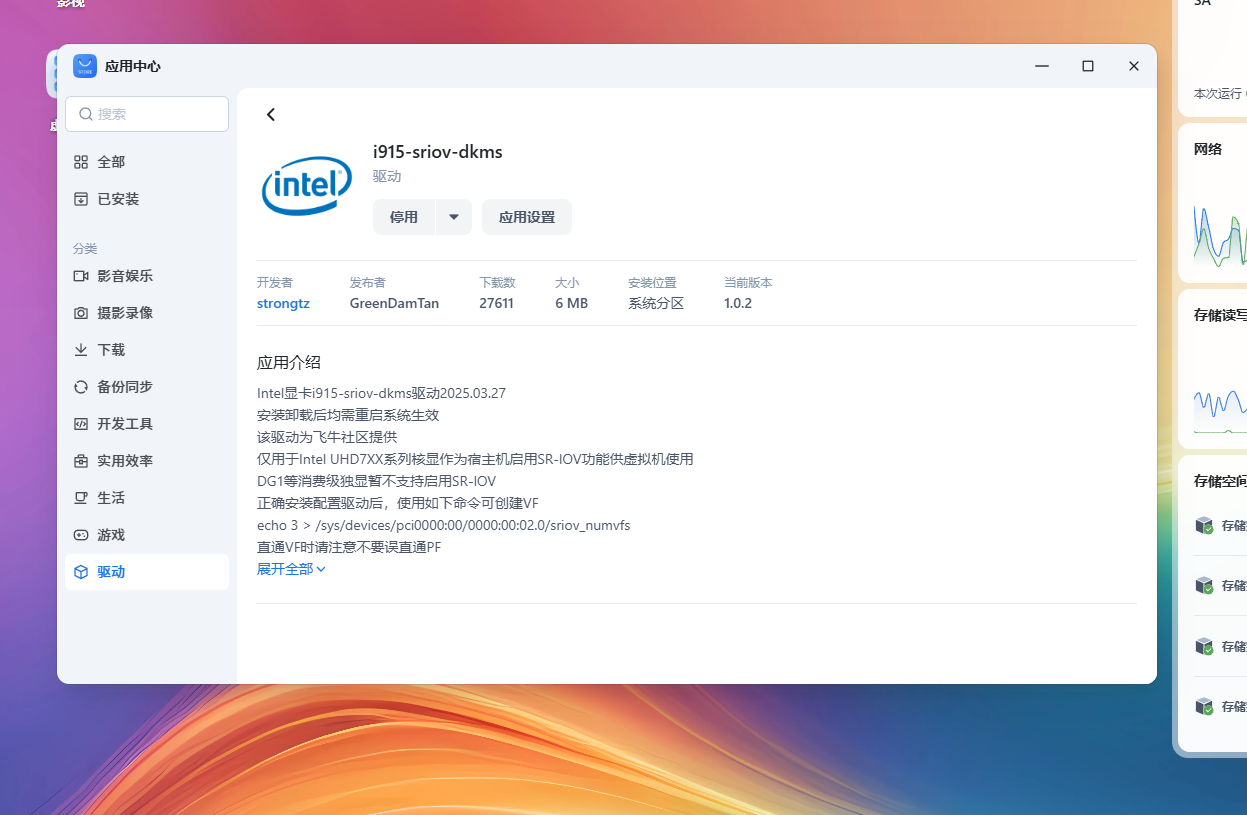
Task: Open 应用设置
Action: (x=527, y=217)
